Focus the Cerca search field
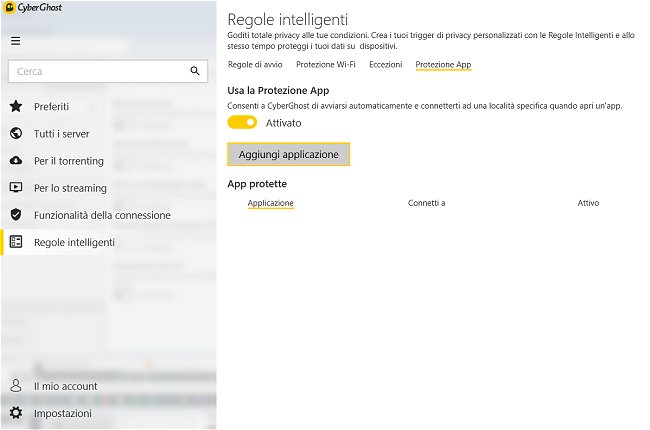The height and width of the screenshot is (430, 650). click(x=108, y=71)
